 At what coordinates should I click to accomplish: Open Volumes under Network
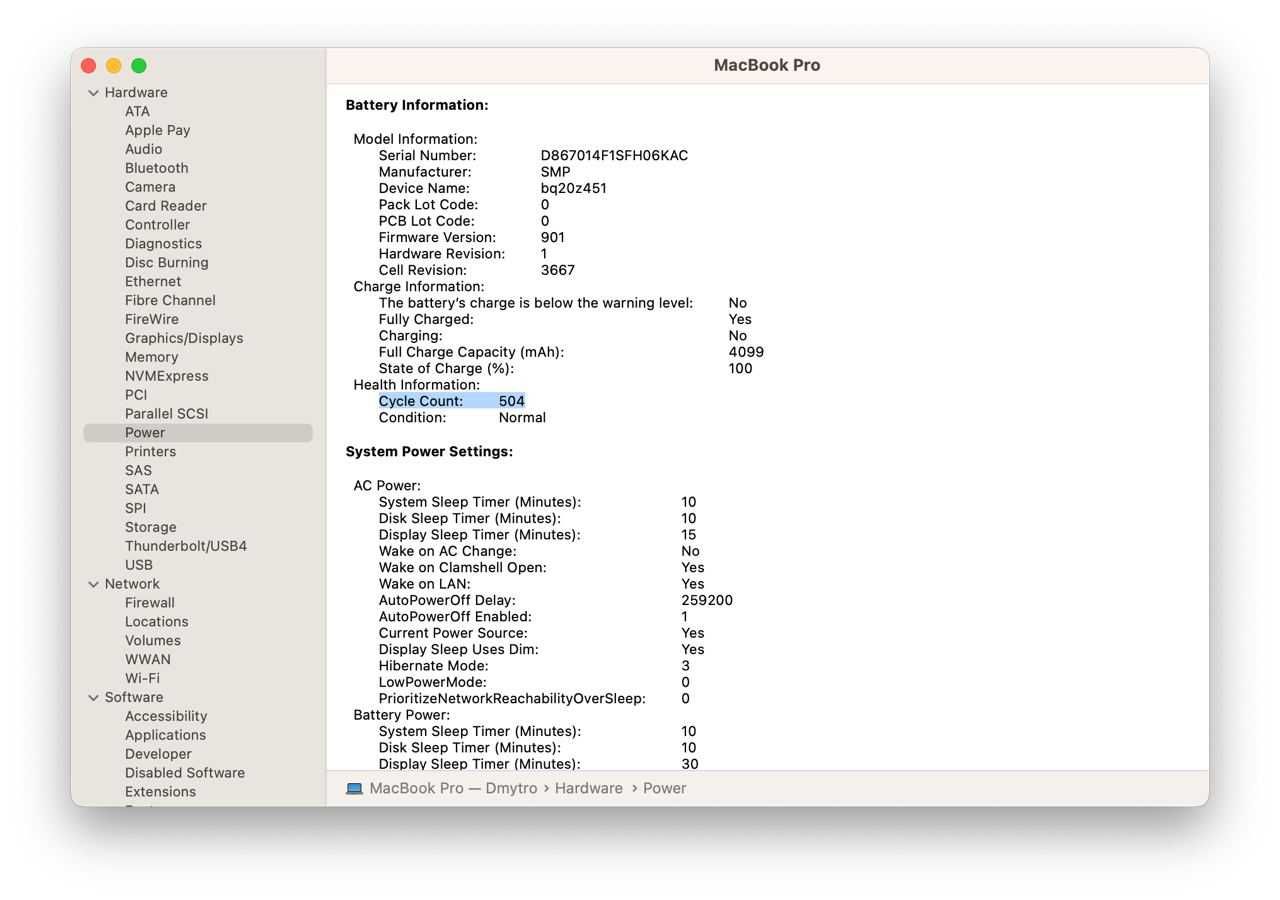point(152,641)
